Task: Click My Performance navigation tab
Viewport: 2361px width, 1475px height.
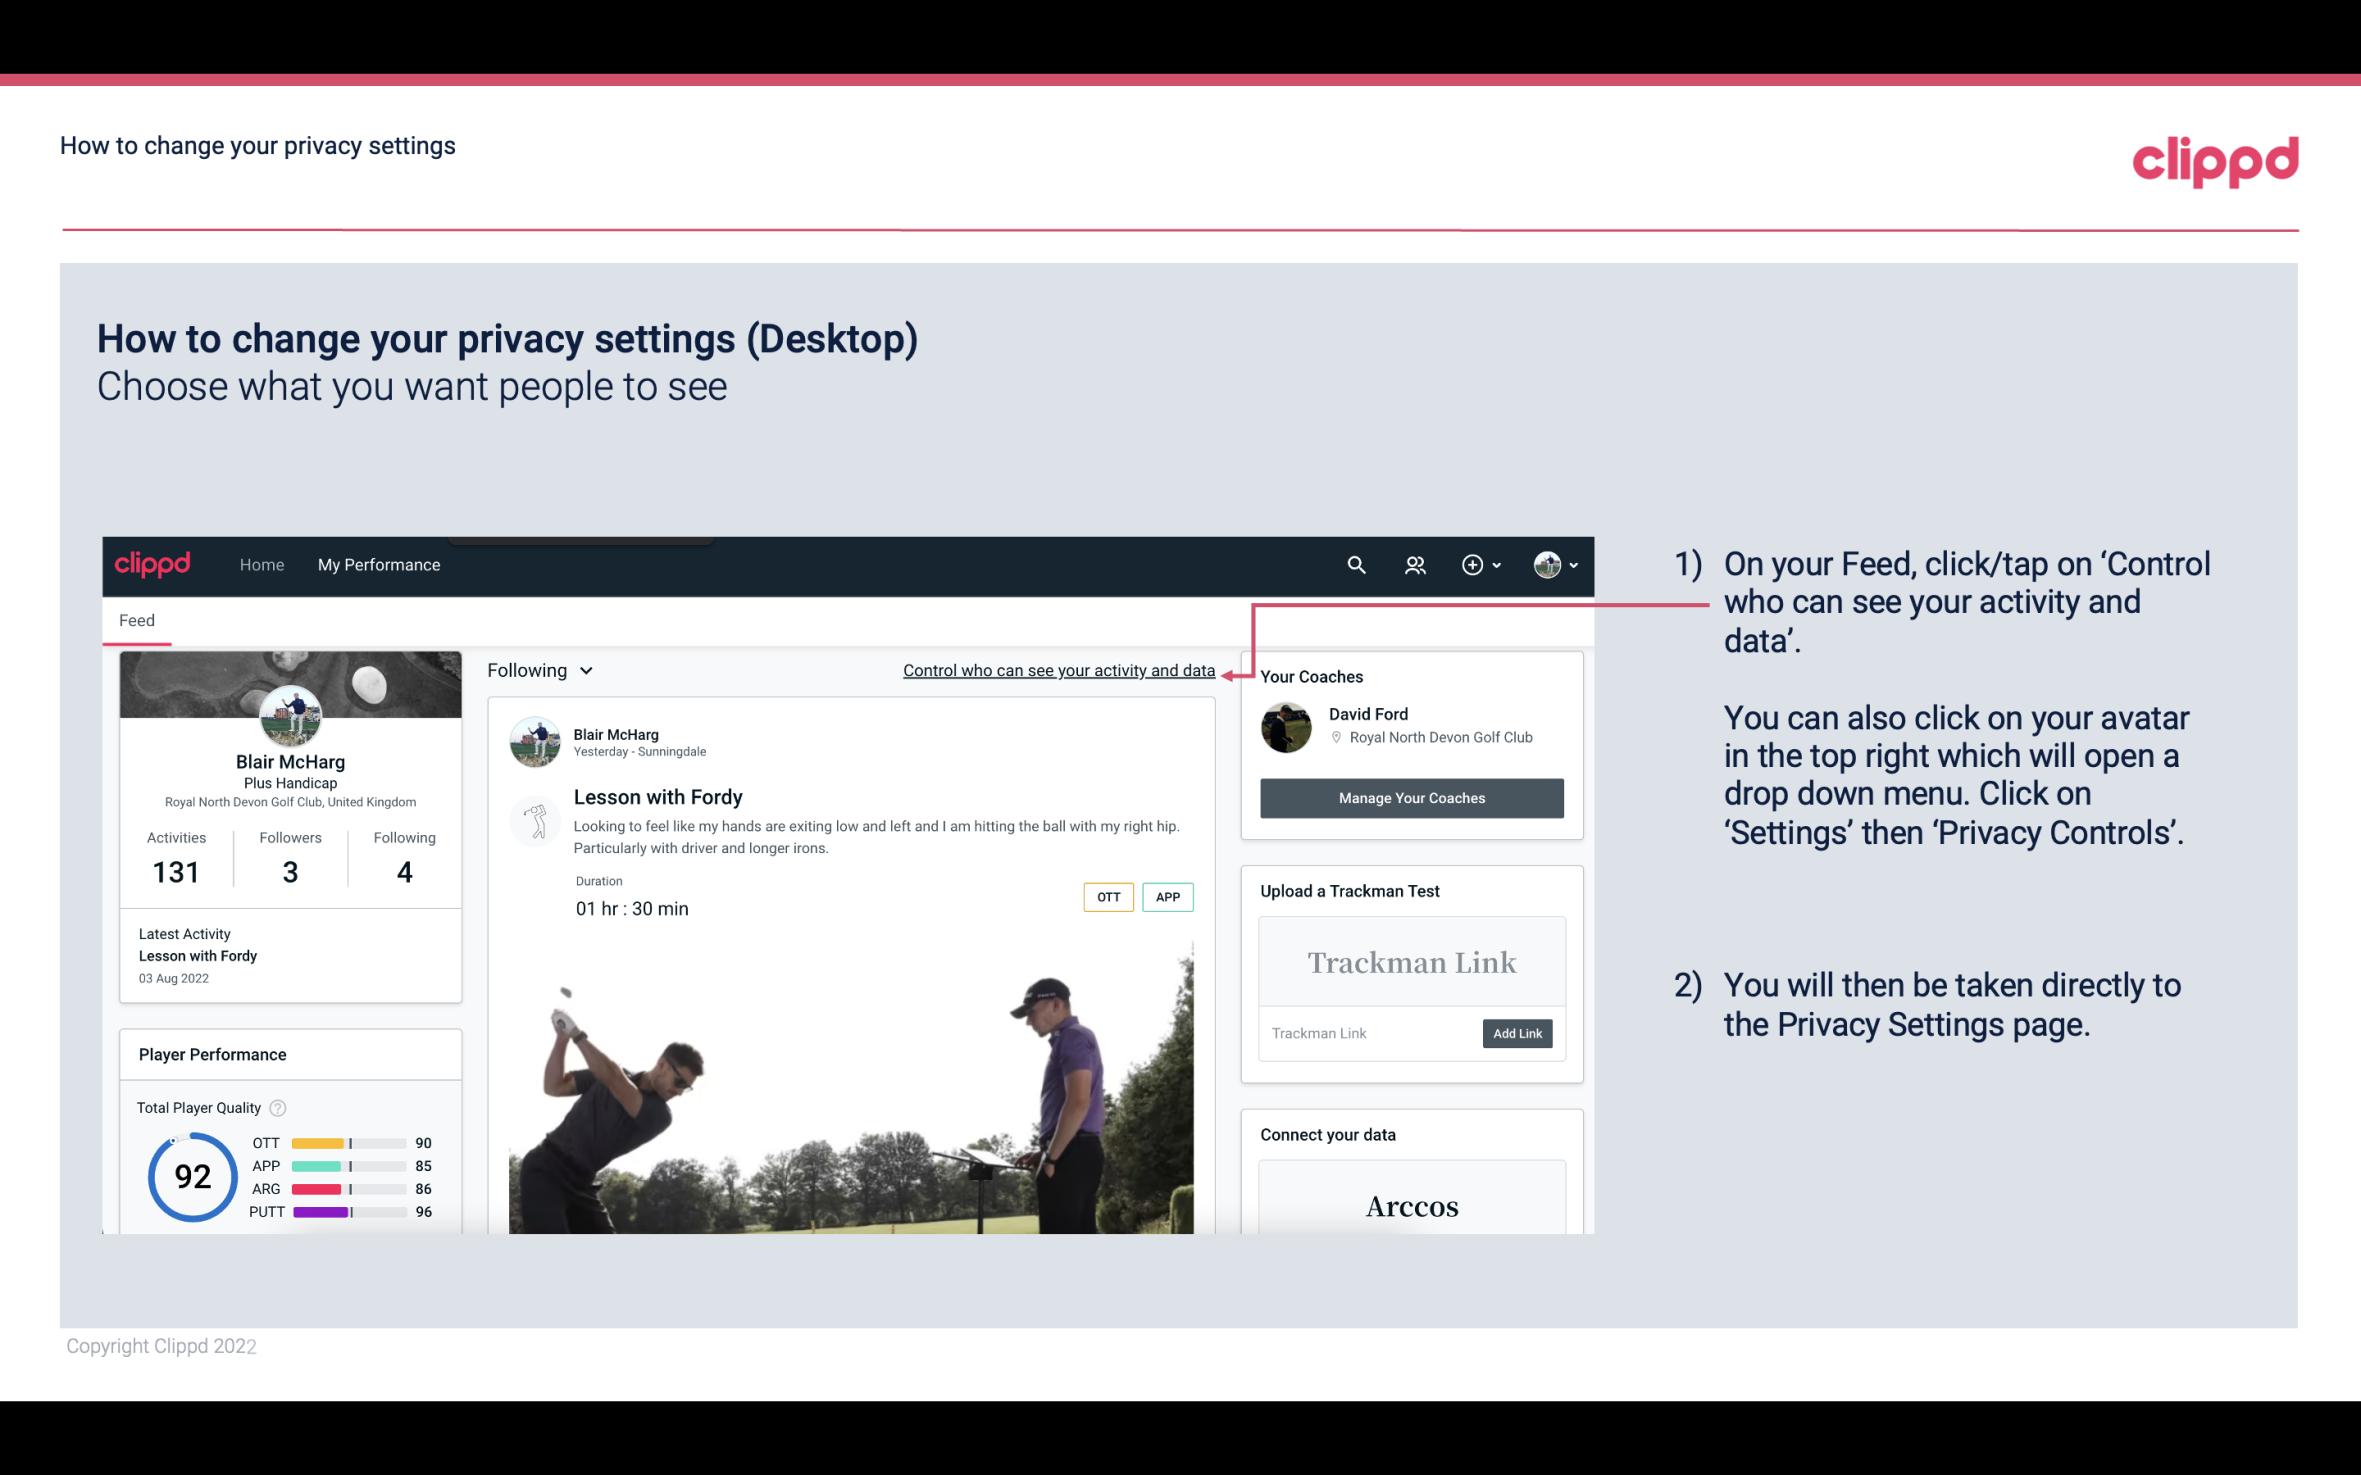Action: click(x=377, y=564)
